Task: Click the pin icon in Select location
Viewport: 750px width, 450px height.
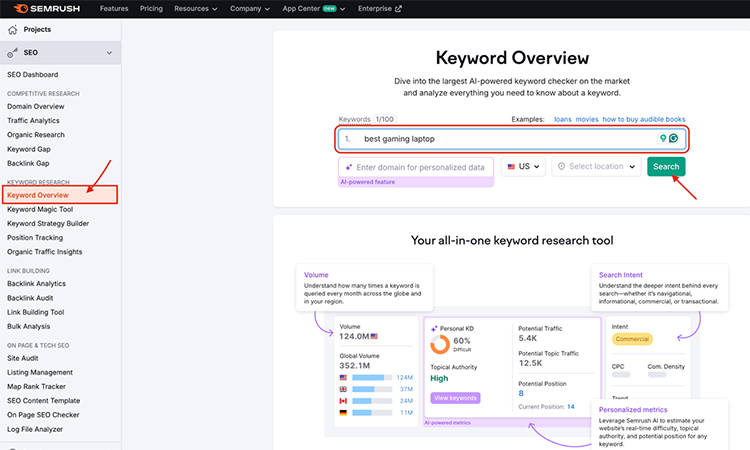Action: tap(562, 166)
